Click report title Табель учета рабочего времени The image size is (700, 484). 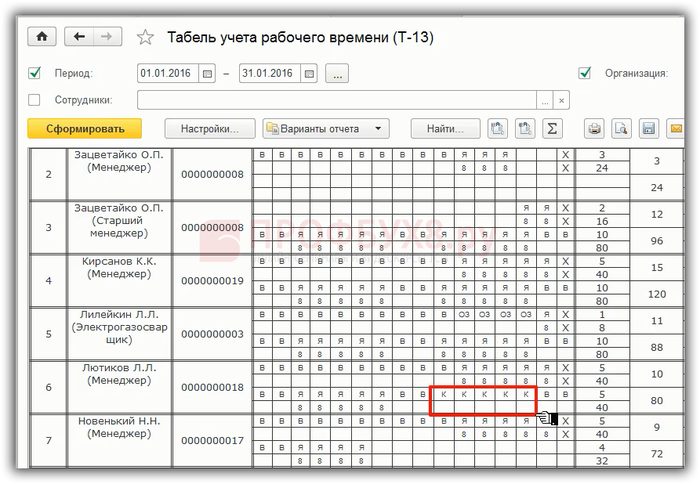tap(300, 37)
